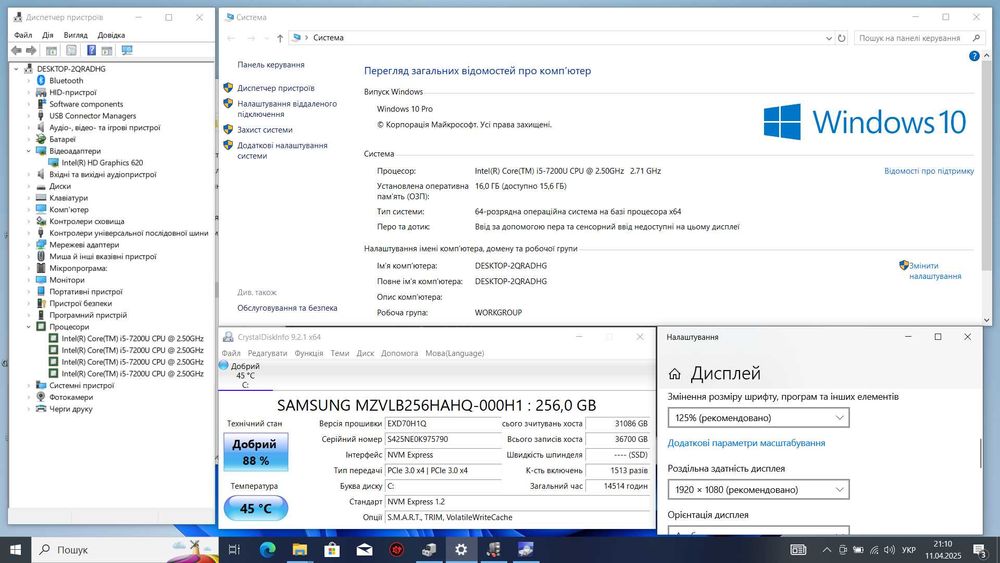Select the Клавіатури category icon
The width and height of the screenshot is (1000, 563).
pyautogui.click(x=41, y=198)
